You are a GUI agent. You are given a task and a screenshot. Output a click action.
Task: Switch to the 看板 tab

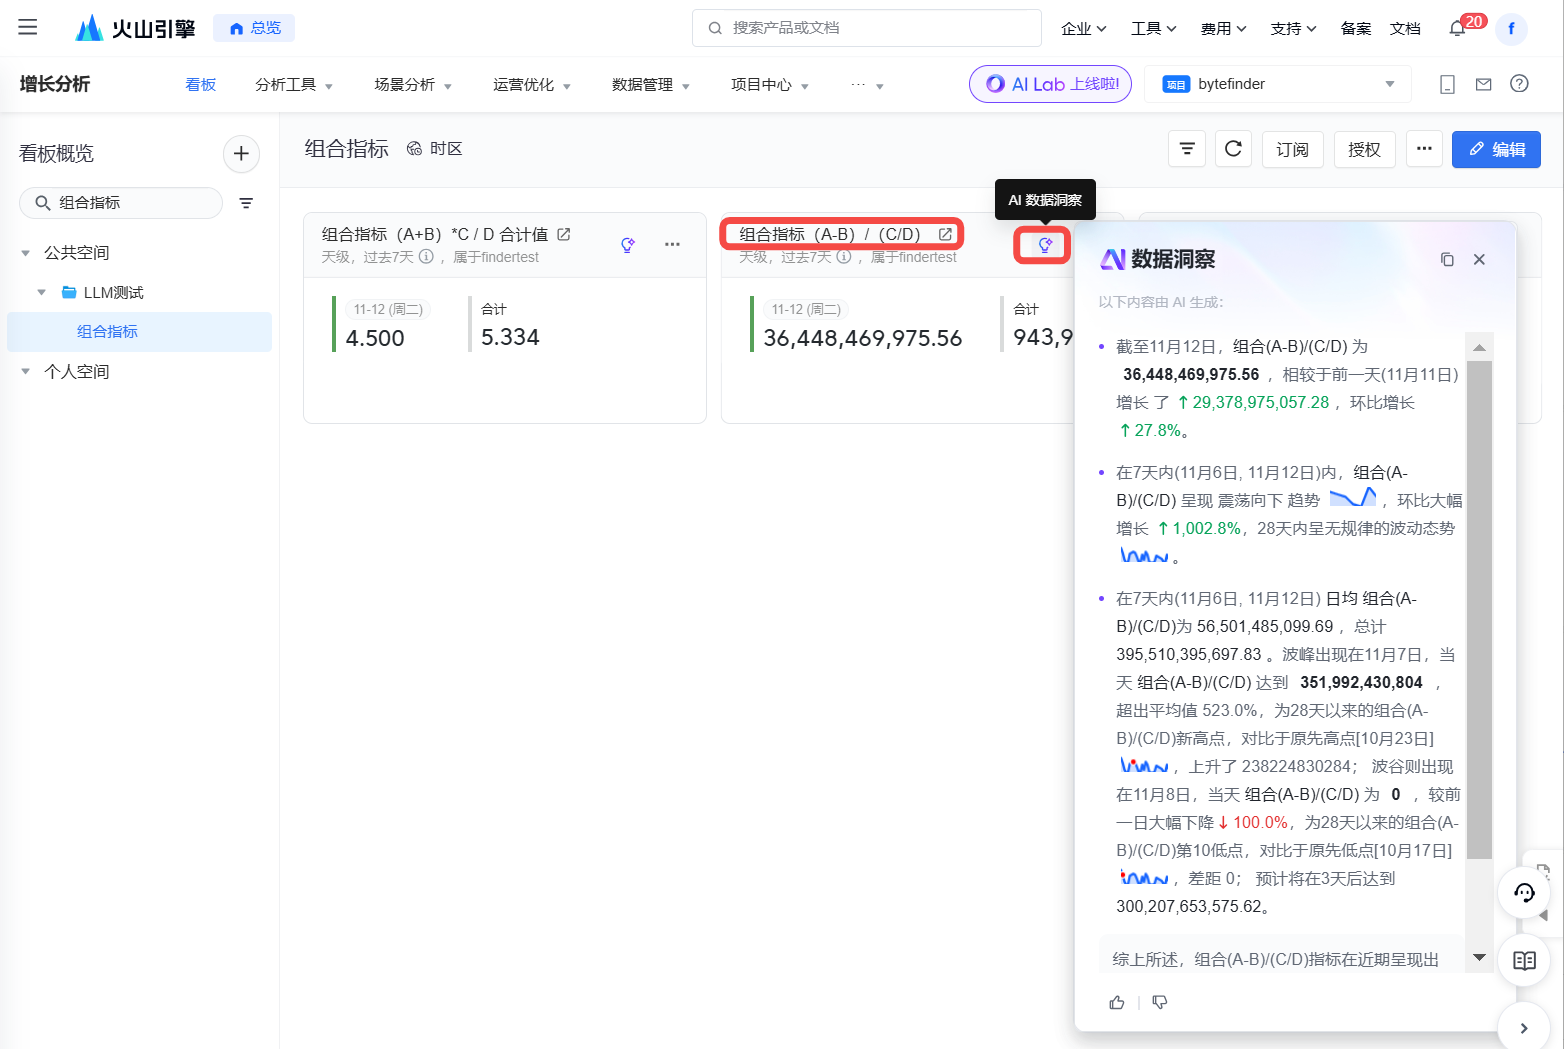coord(201,85)
